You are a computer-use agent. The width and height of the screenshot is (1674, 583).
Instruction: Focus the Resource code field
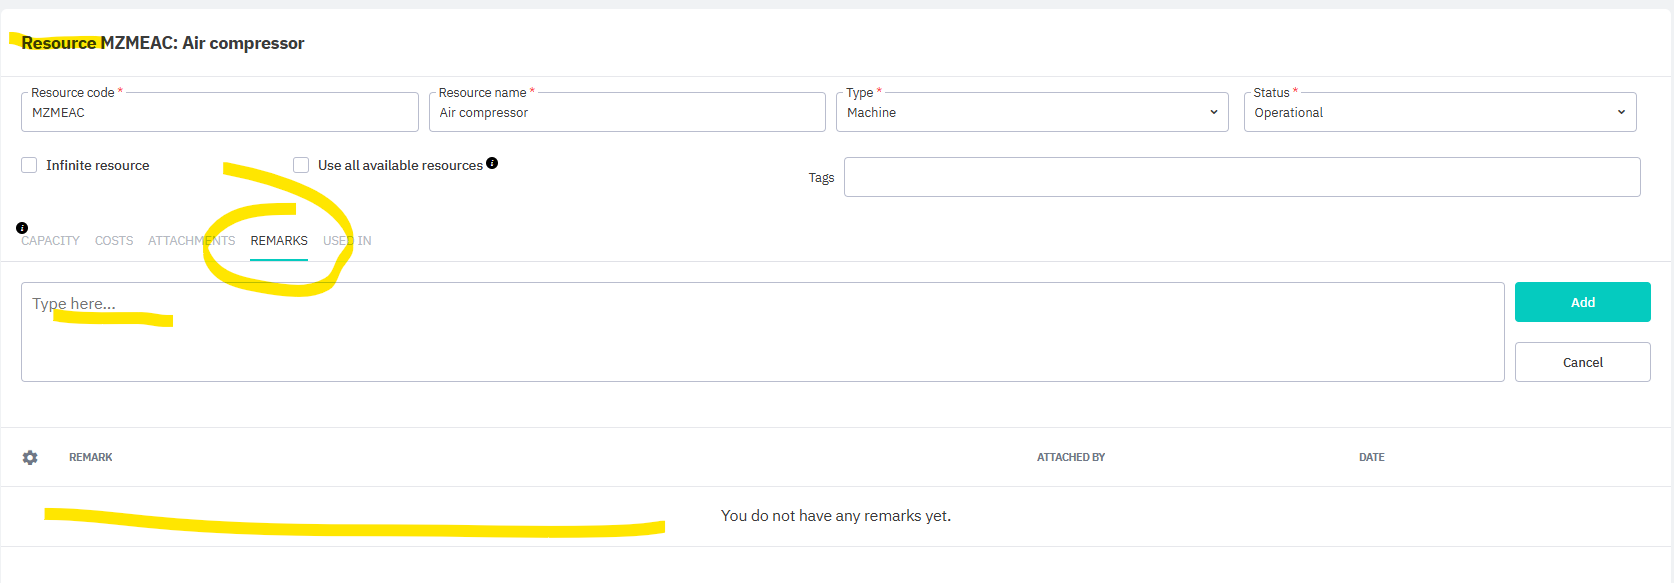[219, 113]
